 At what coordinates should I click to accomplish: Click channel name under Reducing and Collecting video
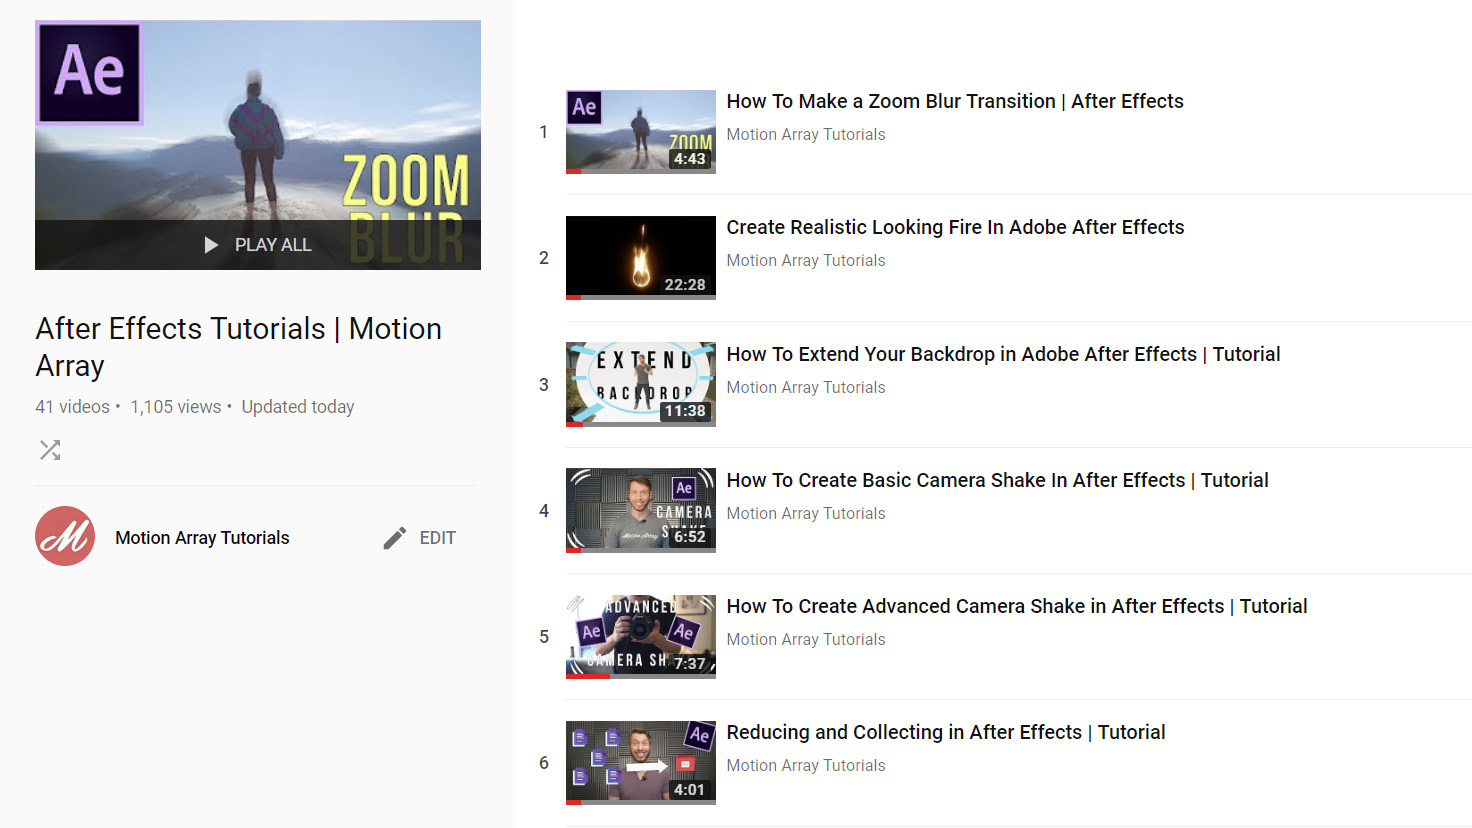pos(806,765)
